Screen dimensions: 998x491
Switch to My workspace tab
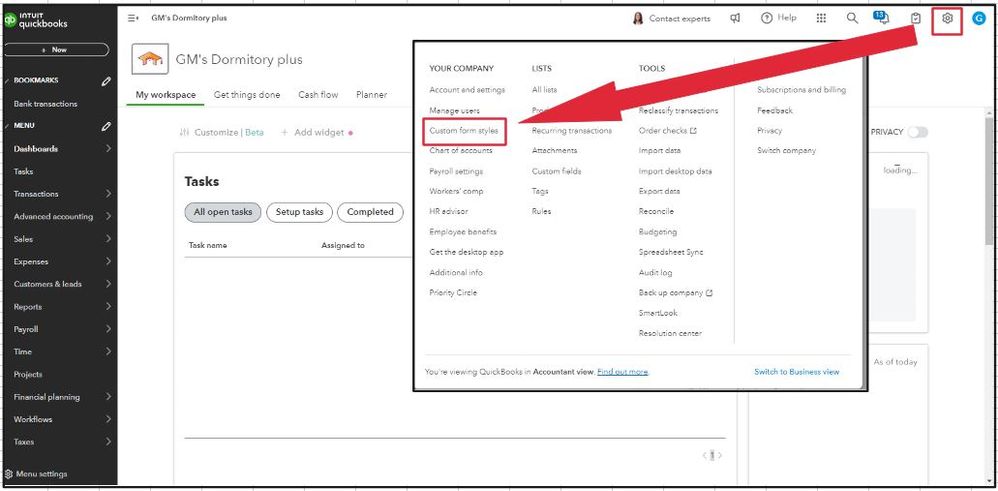[x=165, y=95]
